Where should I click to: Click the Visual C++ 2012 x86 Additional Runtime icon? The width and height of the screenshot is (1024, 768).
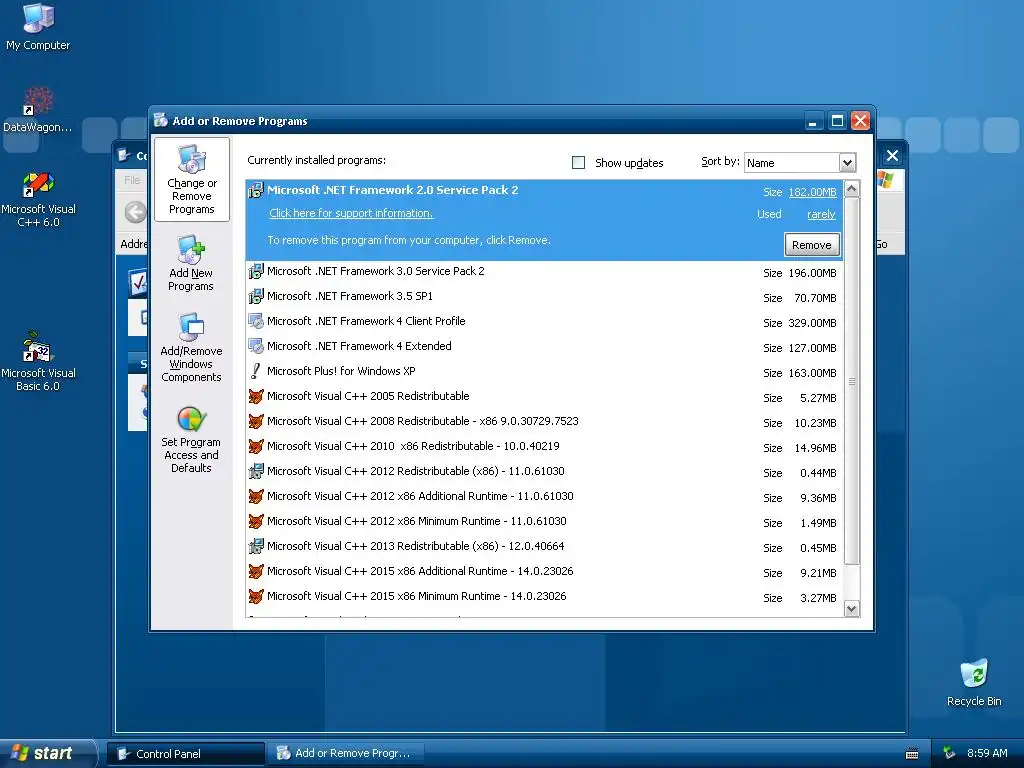tap(256, 496)
